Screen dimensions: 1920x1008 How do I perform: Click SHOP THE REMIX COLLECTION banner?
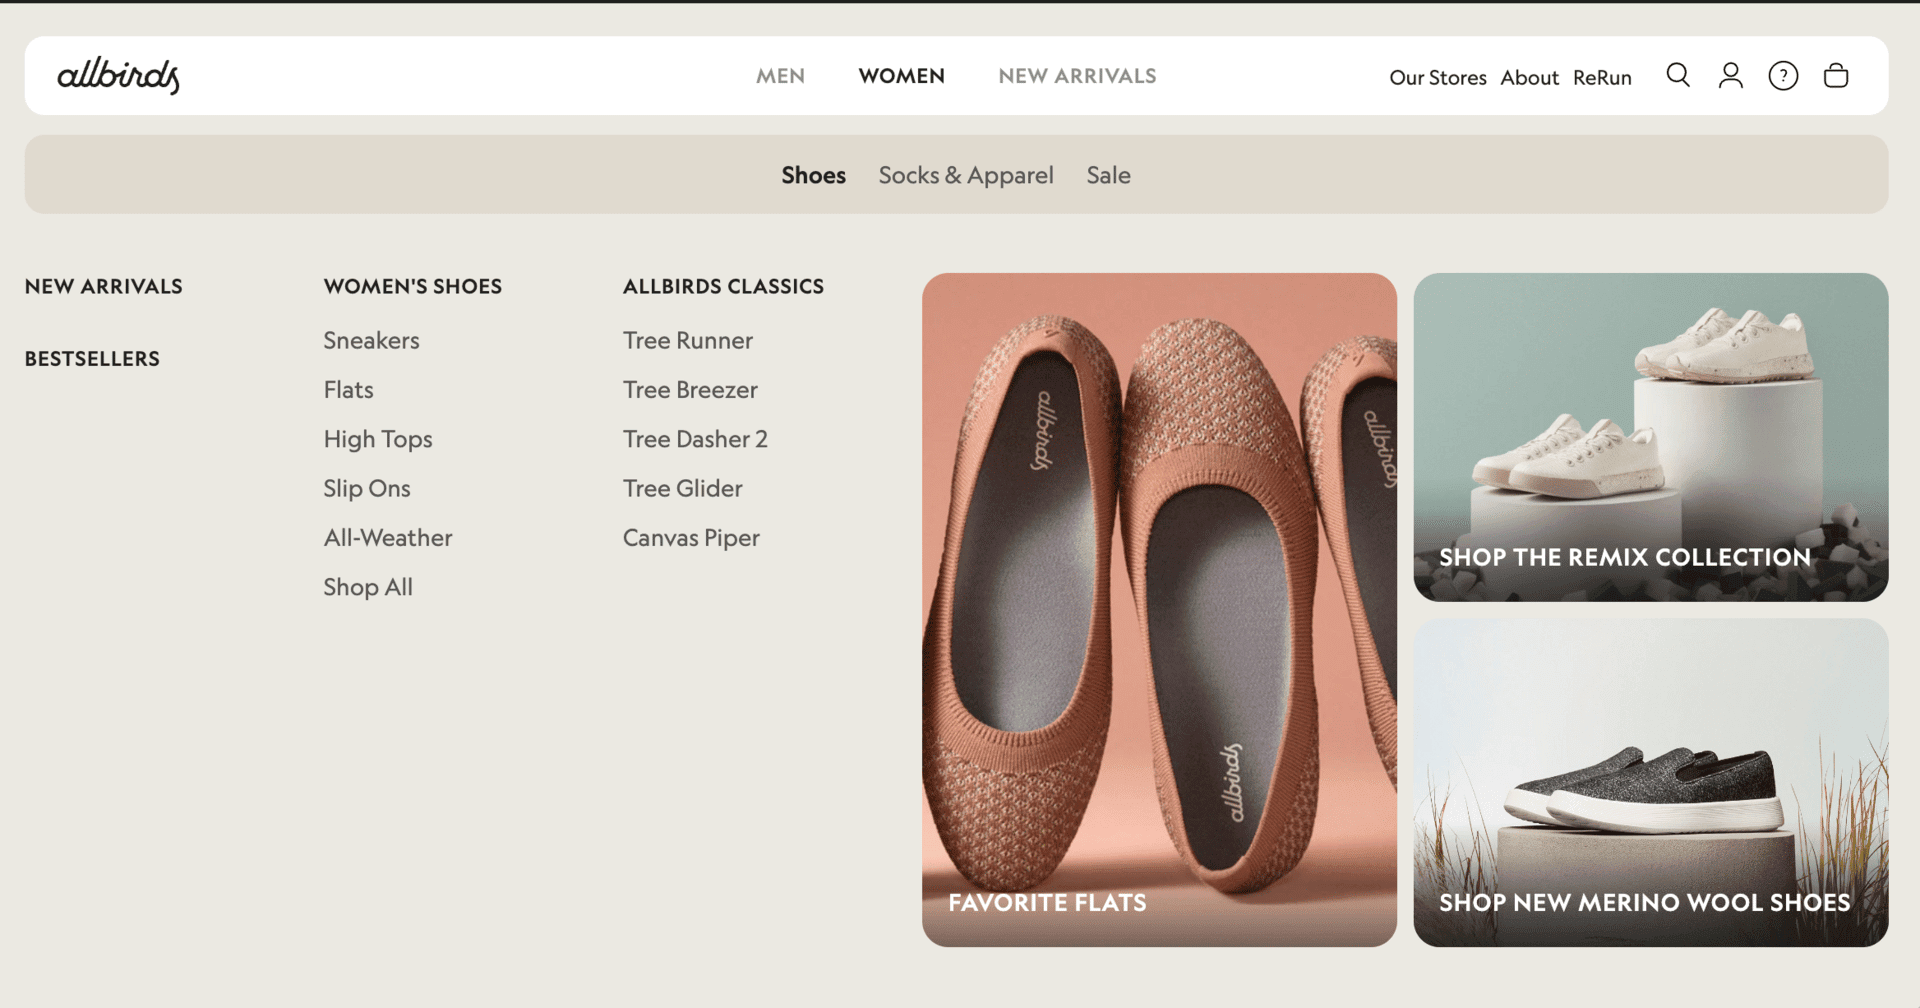click(1650, 437)
